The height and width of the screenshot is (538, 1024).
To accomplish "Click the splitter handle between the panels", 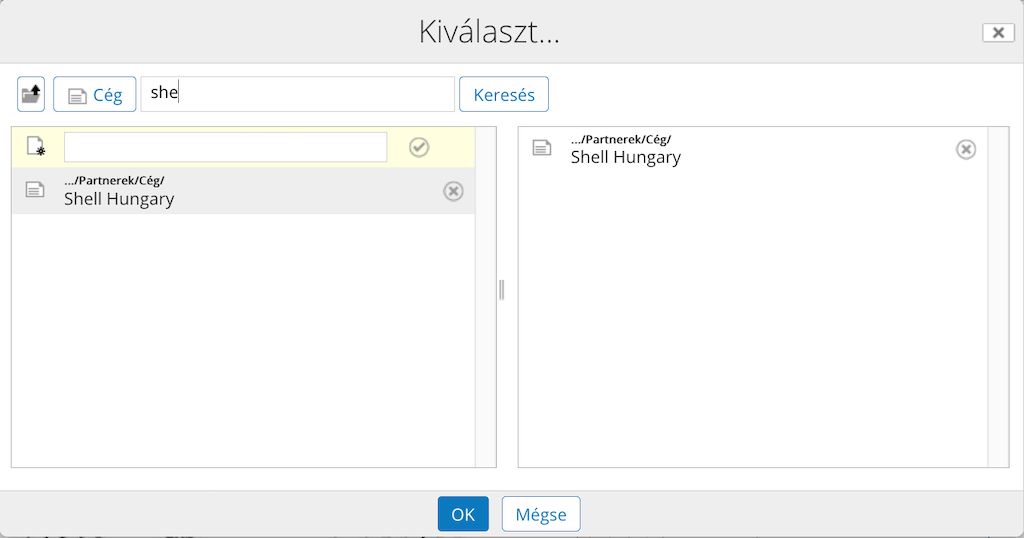I will [502, 290].
